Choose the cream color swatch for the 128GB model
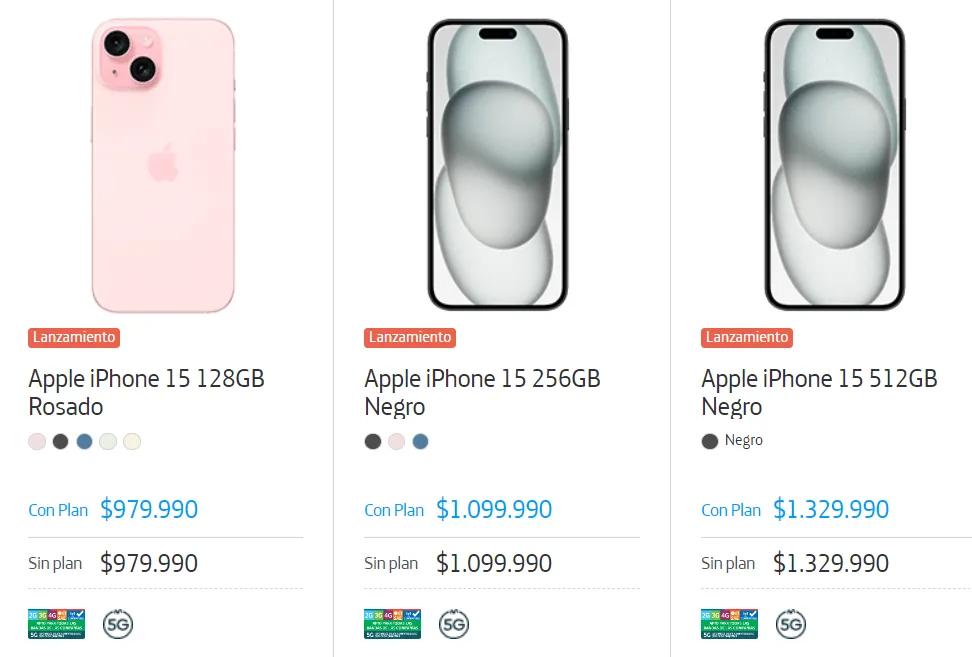The image size is (972, 657). pyautogui.click(x=132, y=441)
